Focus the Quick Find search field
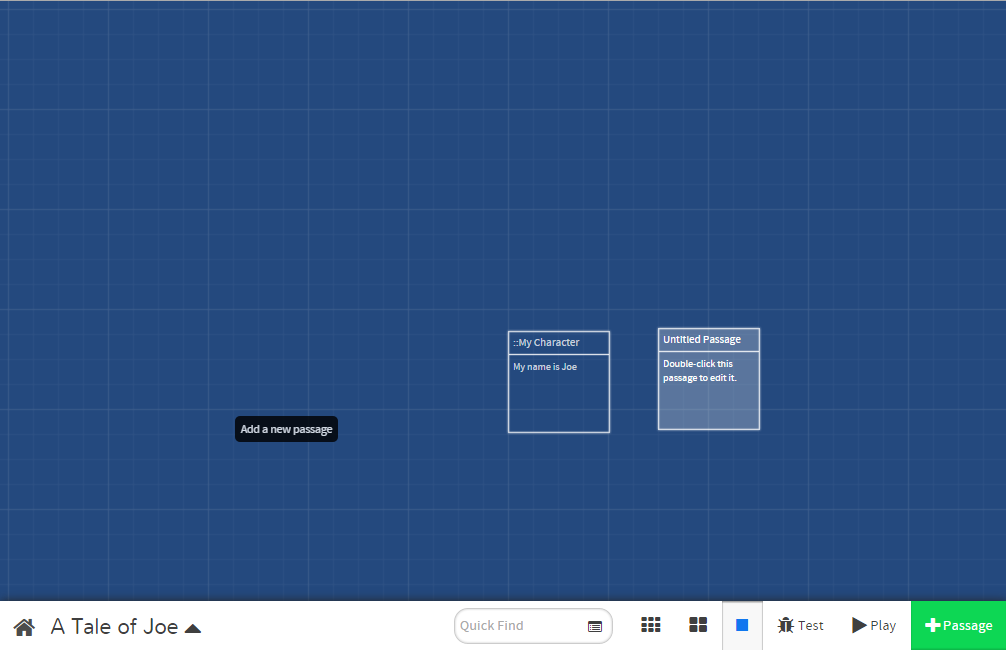Viewport: 1006px width, 650px height. click(518, 626)
